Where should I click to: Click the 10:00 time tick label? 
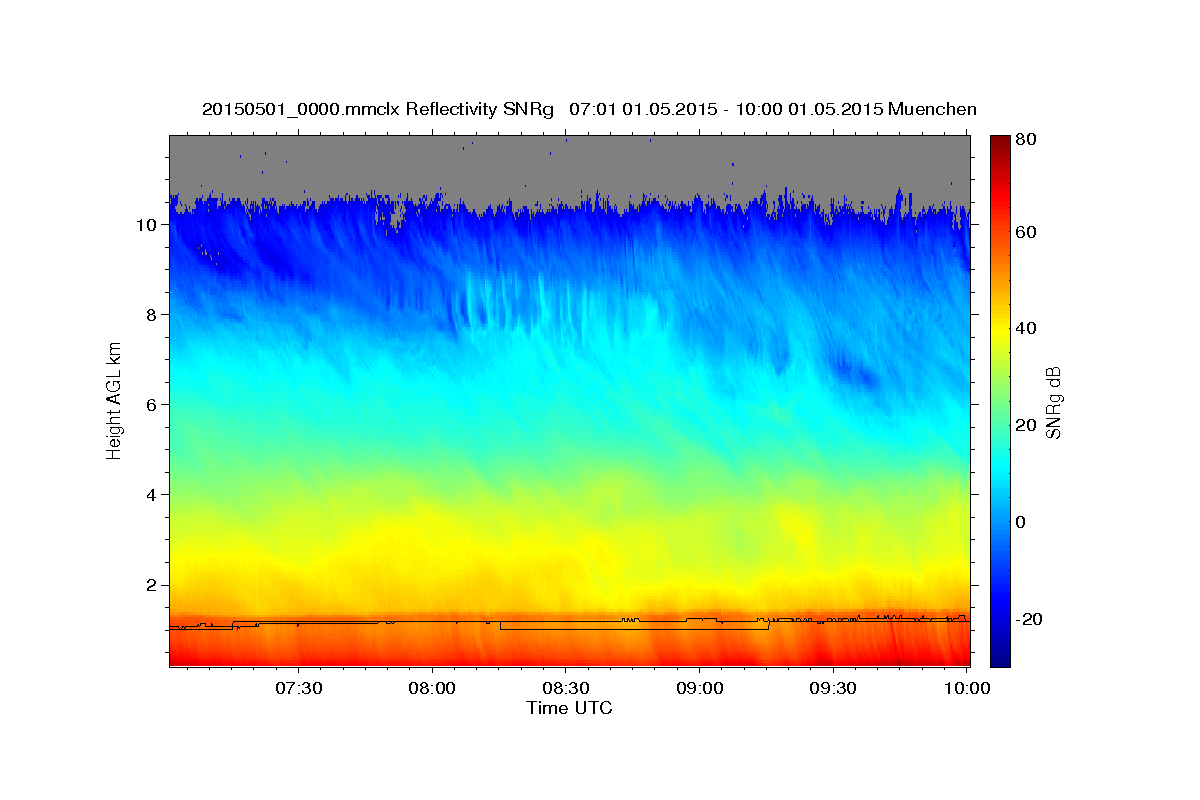point(966,688)
